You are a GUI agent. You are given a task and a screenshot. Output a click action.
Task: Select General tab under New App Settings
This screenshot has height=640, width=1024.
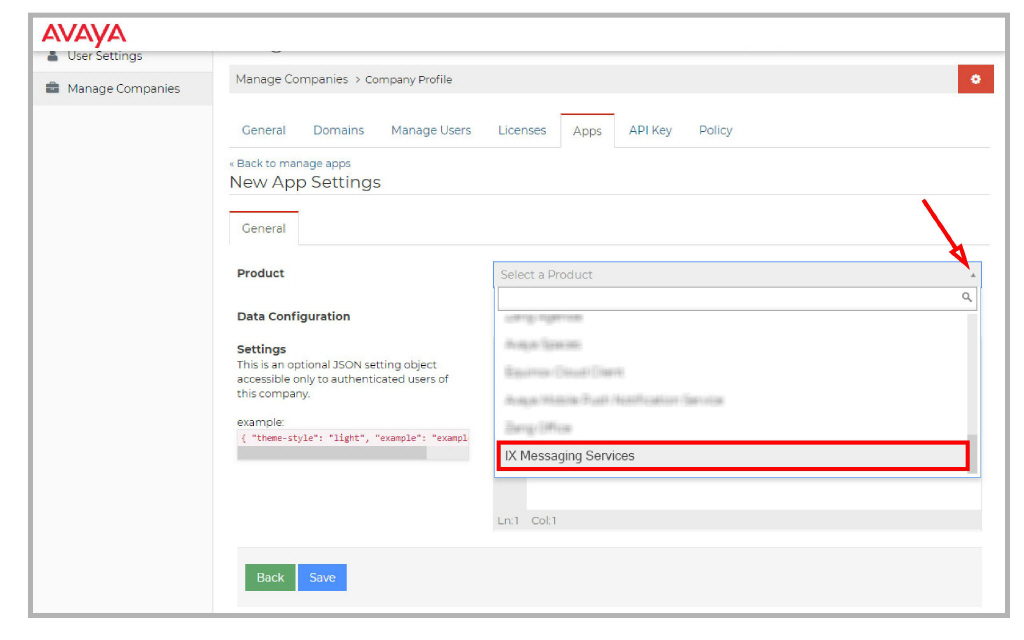(x=264, y=229)
